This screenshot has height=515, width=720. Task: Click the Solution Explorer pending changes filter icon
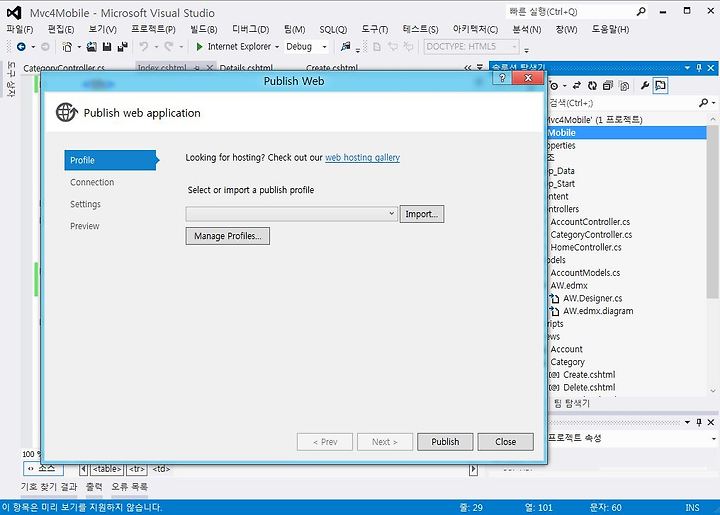click(x=554, y=85)
